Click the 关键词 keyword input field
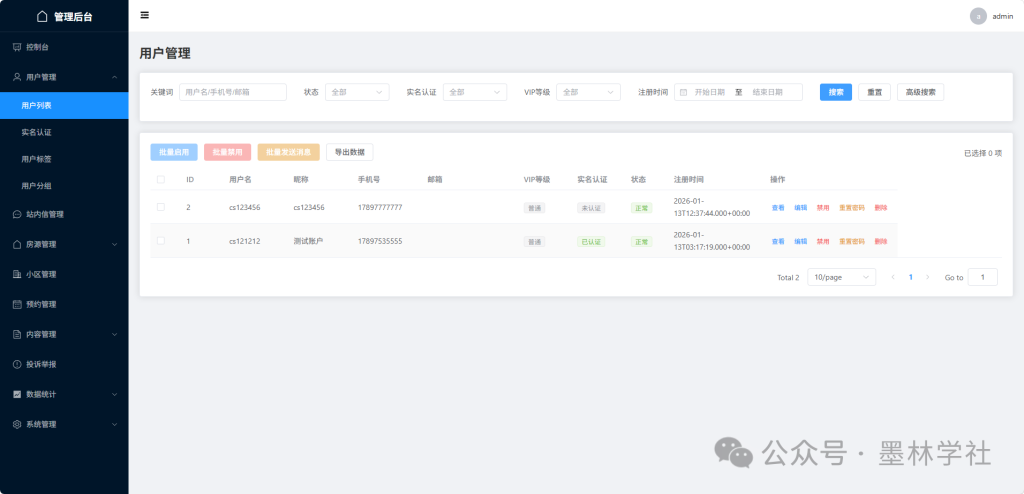The height and width of the screenshot is (494, 1024). click(233, 92)
